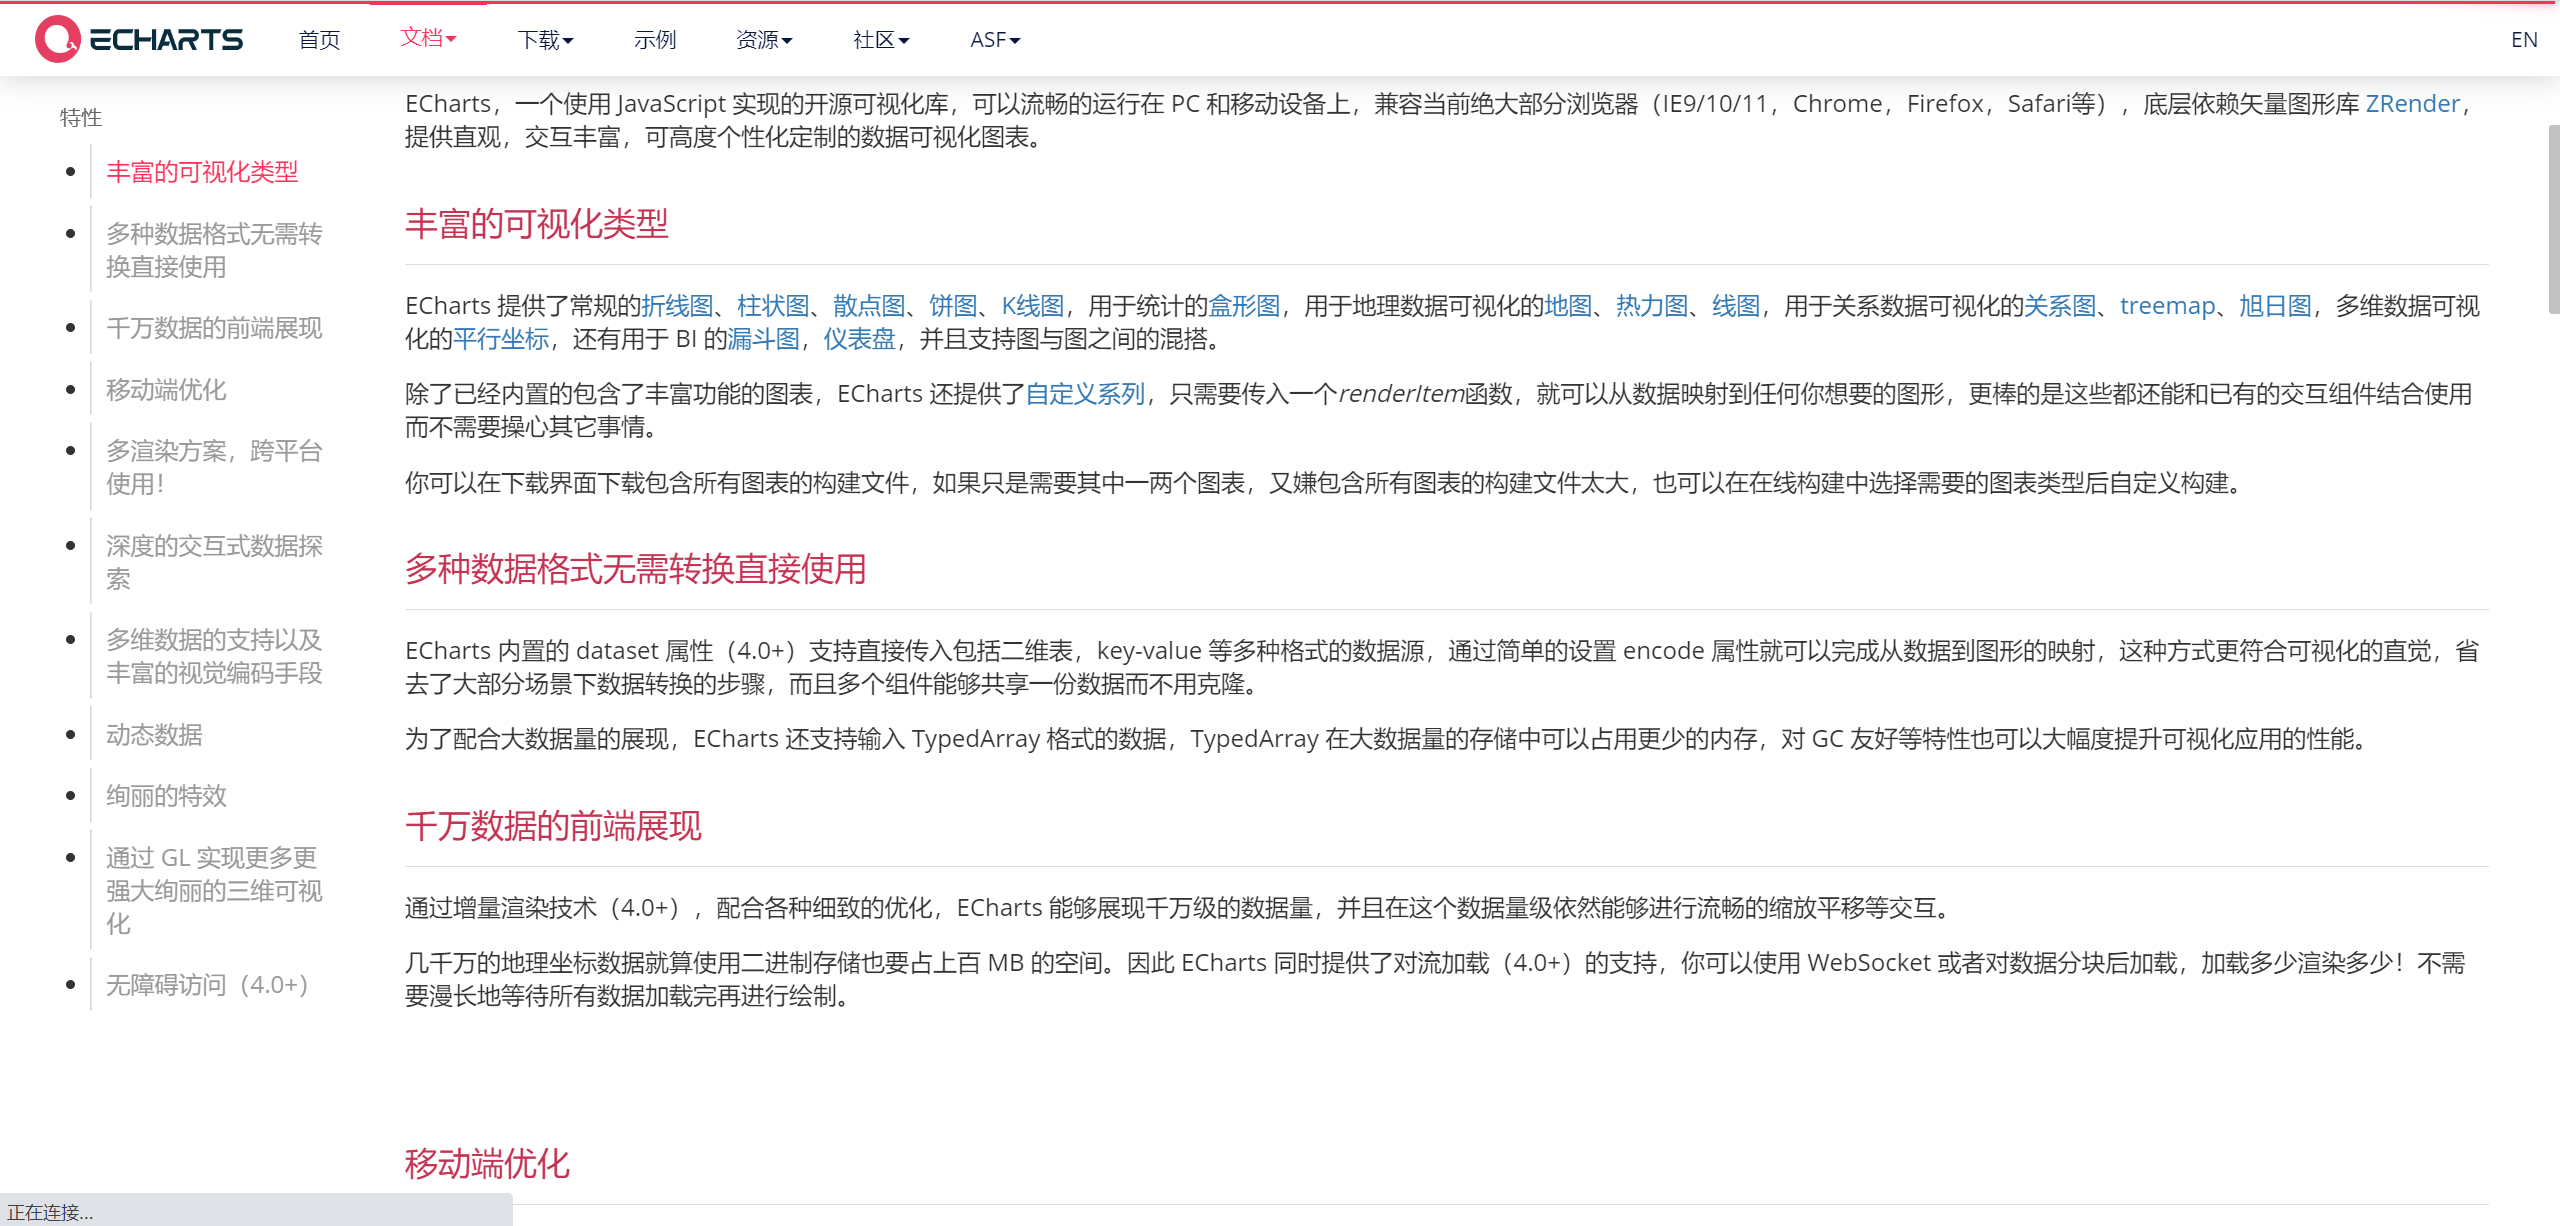Follow the ZRender hyperlink
This screenshot has height=1226, width=2560.
[x=2411, y=104]
